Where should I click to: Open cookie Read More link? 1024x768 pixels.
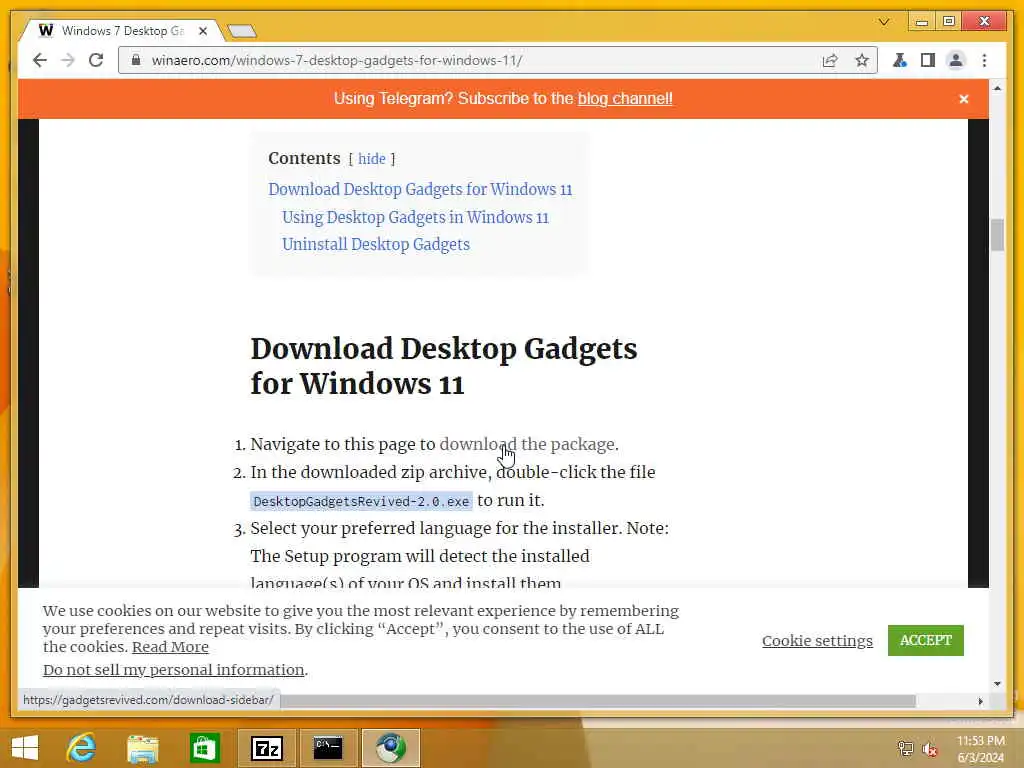click(x=170, y=647)
